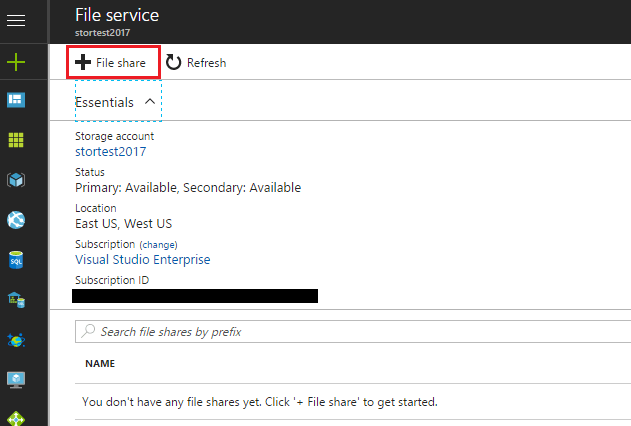Open Cosmos DB planet icon
Screen dimensions: 631x426
pyautogui.click(x=16, y=340)
